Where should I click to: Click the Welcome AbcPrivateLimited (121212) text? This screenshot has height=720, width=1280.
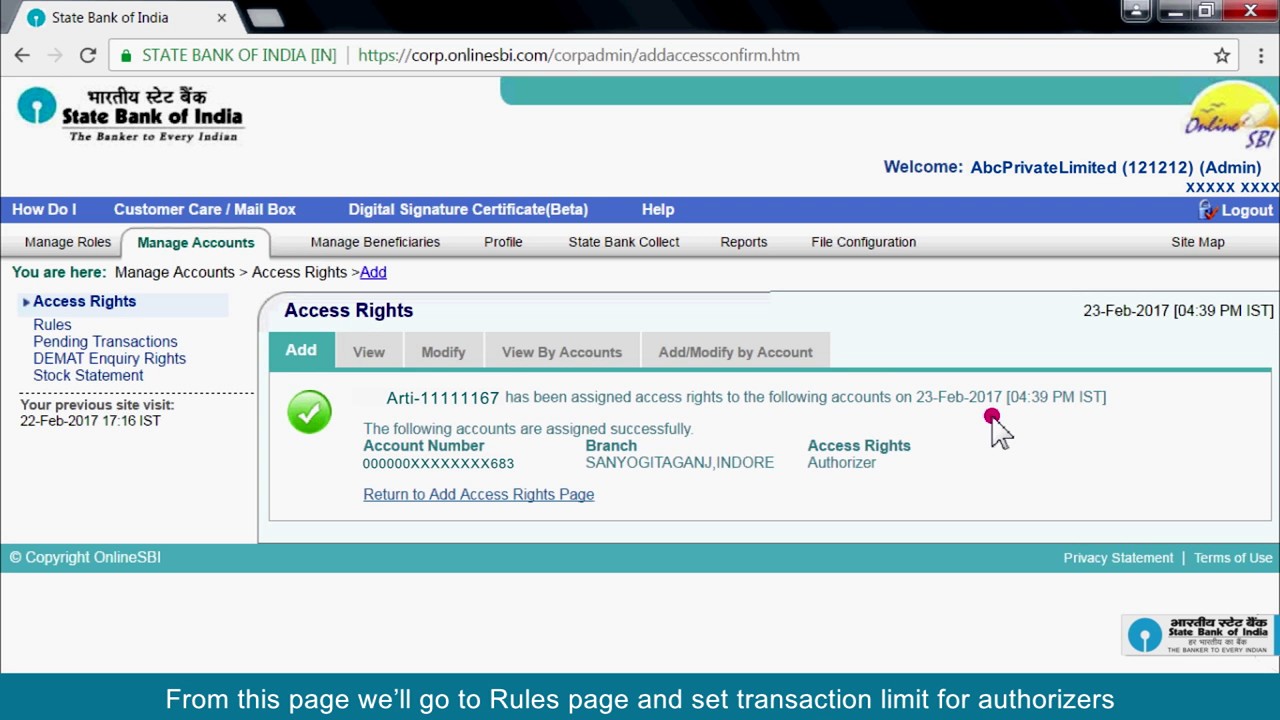(x=1072, y=168)
